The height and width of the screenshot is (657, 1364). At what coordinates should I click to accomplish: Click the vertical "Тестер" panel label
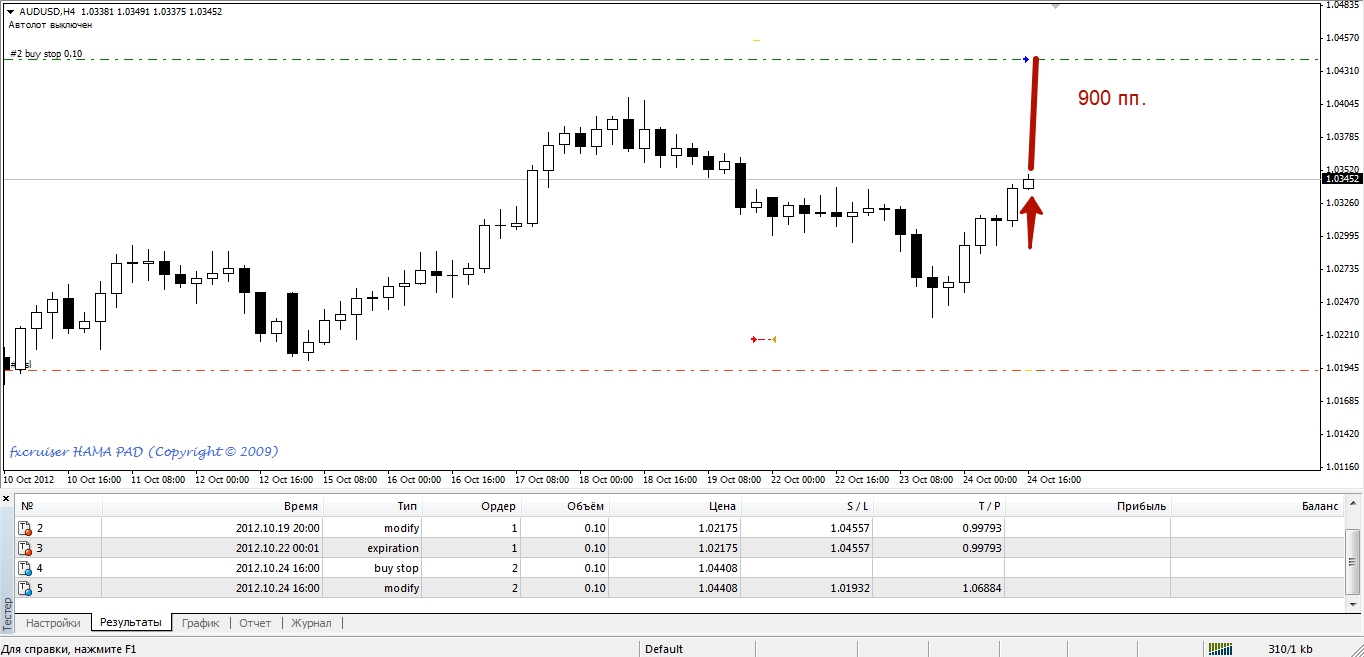(7, 612)
